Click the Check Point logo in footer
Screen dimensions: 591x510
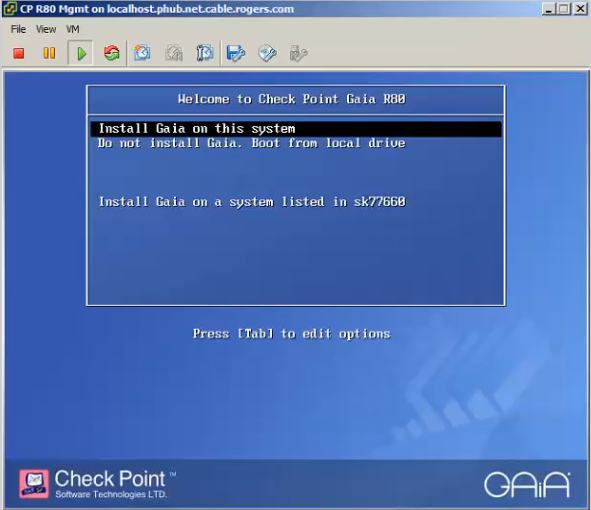coord(97,483)
